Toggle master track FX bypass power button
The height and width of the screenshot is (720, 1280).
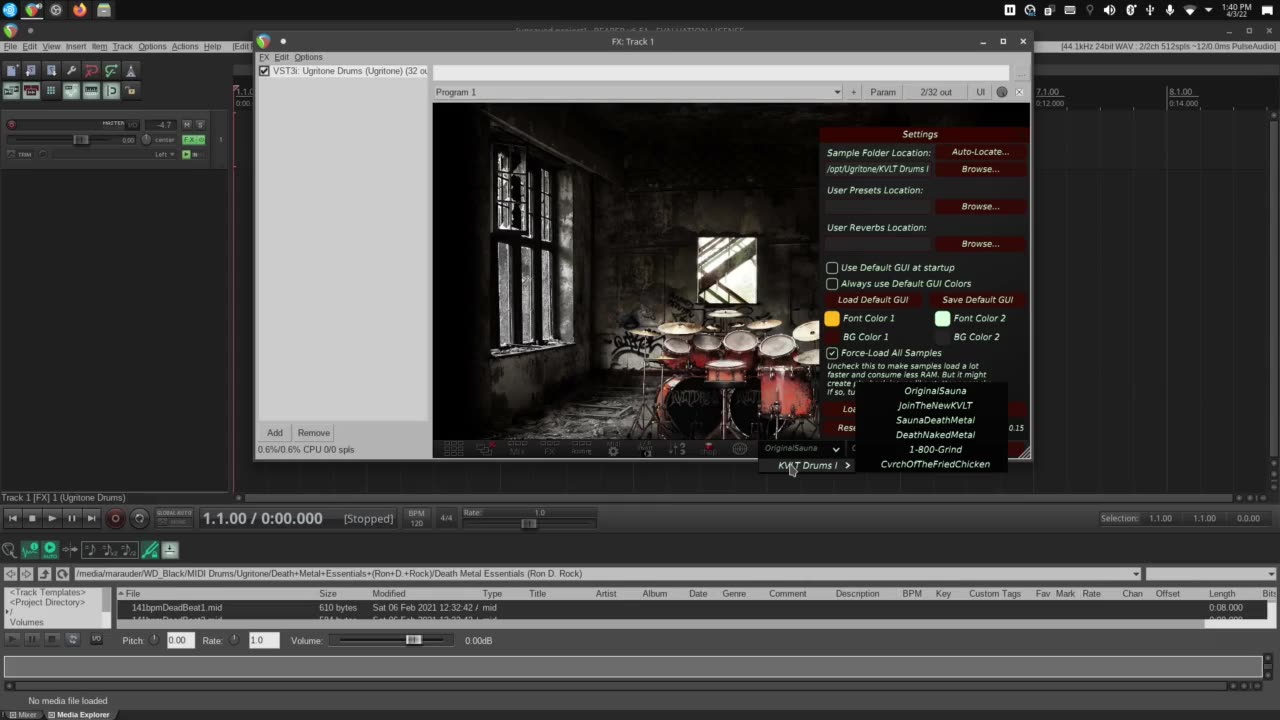pyautogui.click(x=201, y=140)
